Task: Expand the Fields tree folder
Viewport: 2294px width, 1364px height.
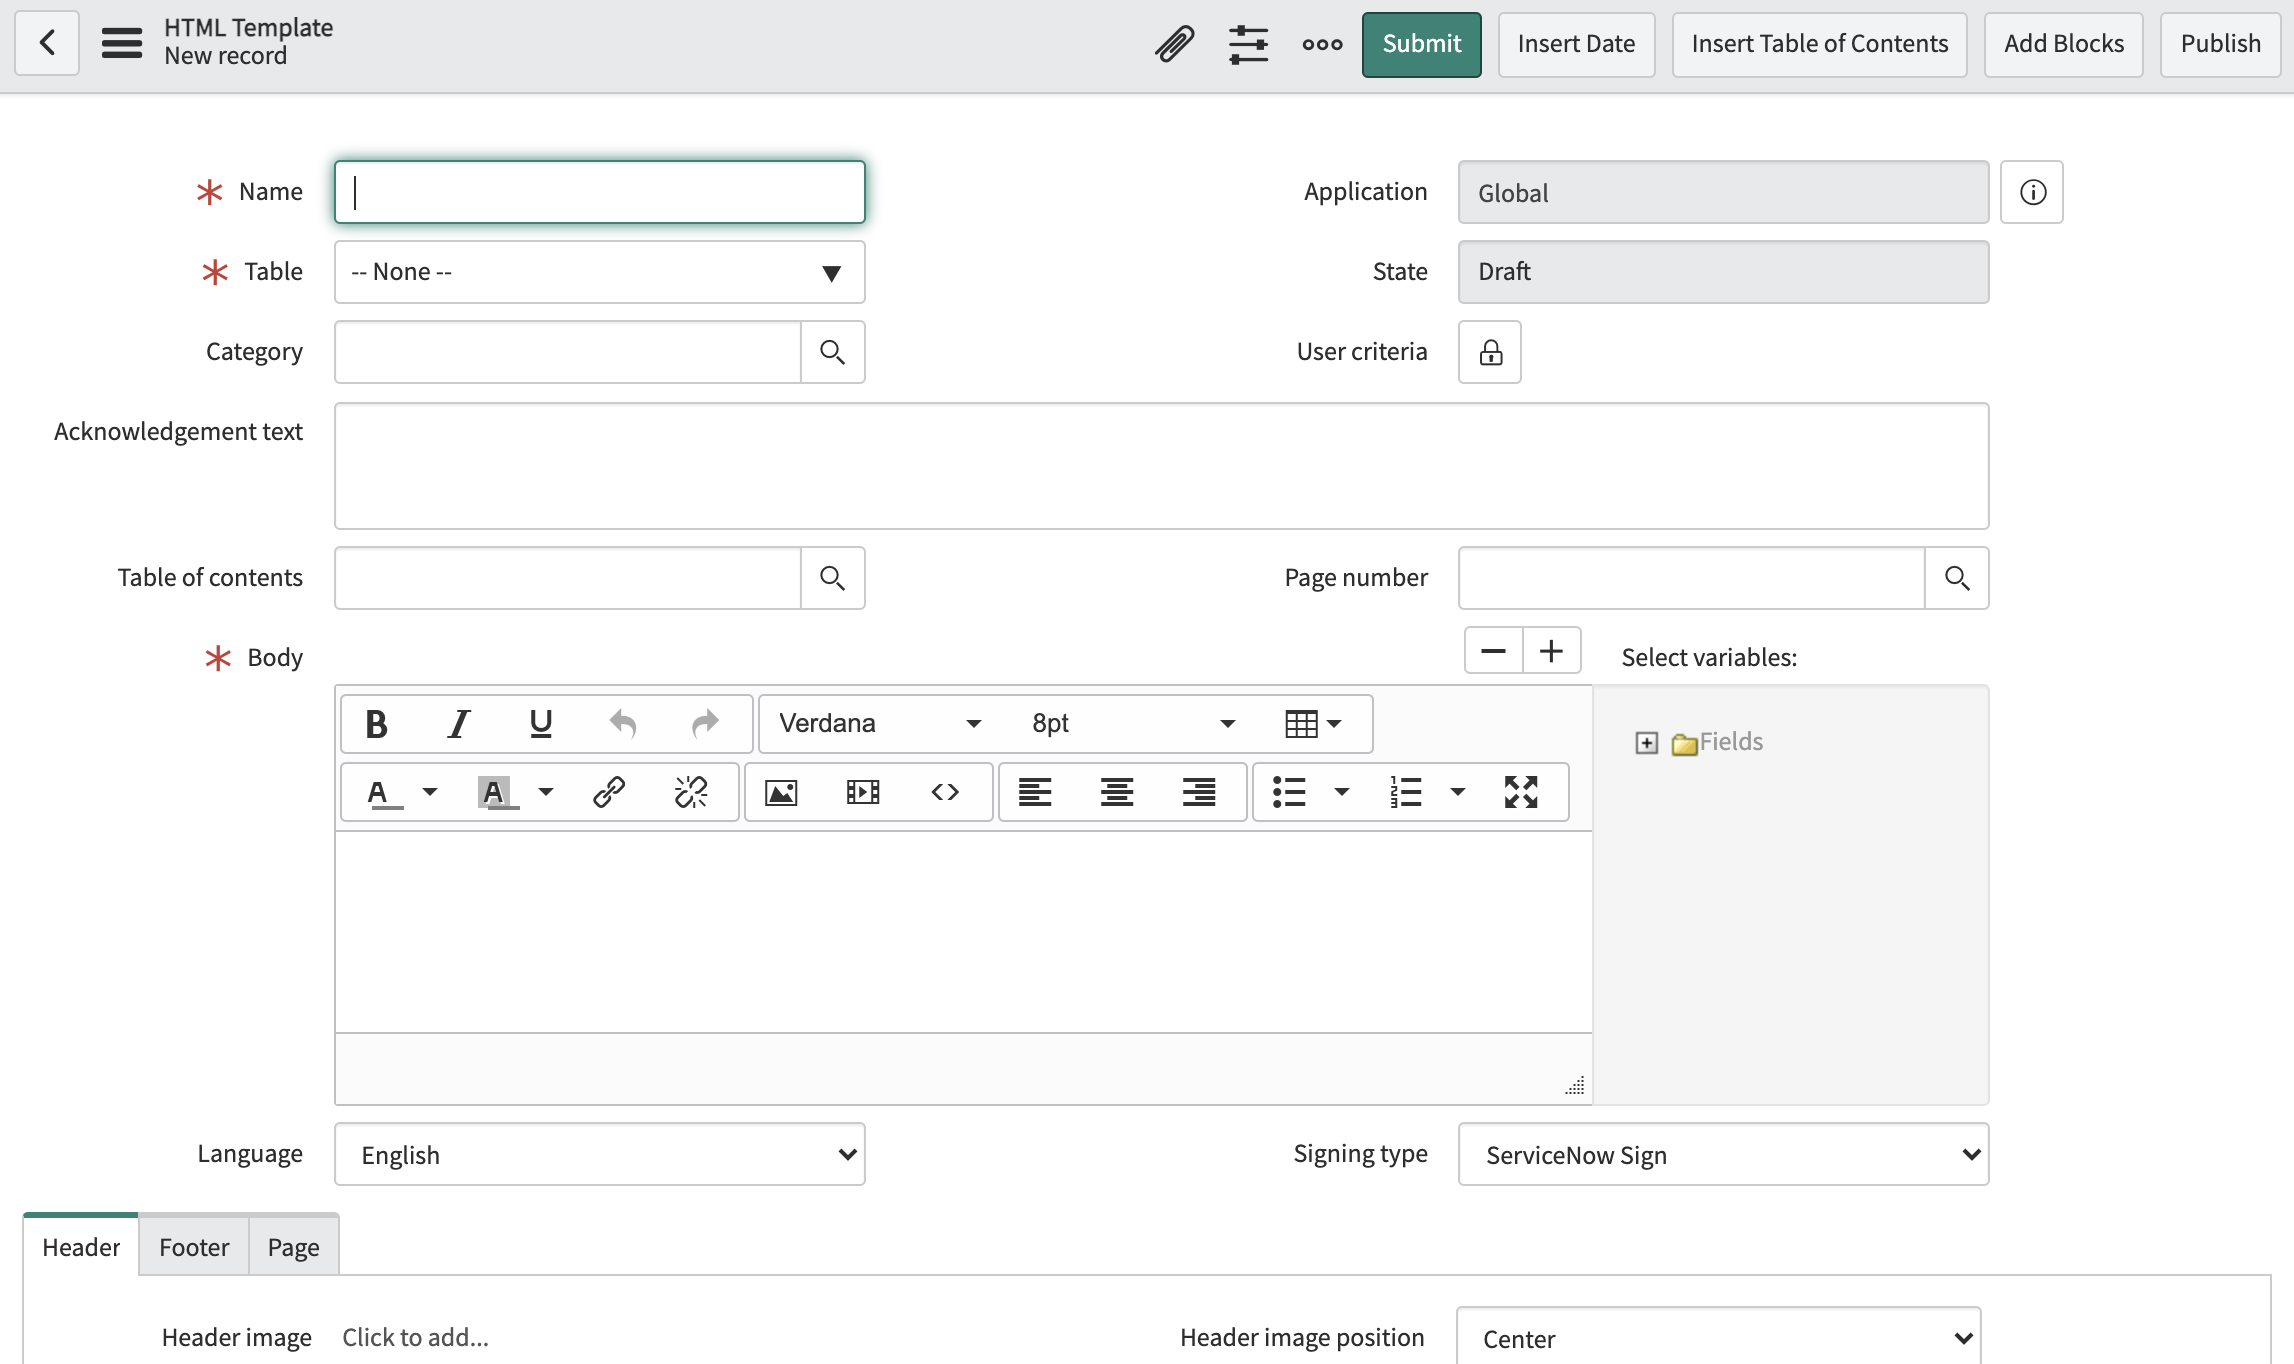Action: 1646,743
